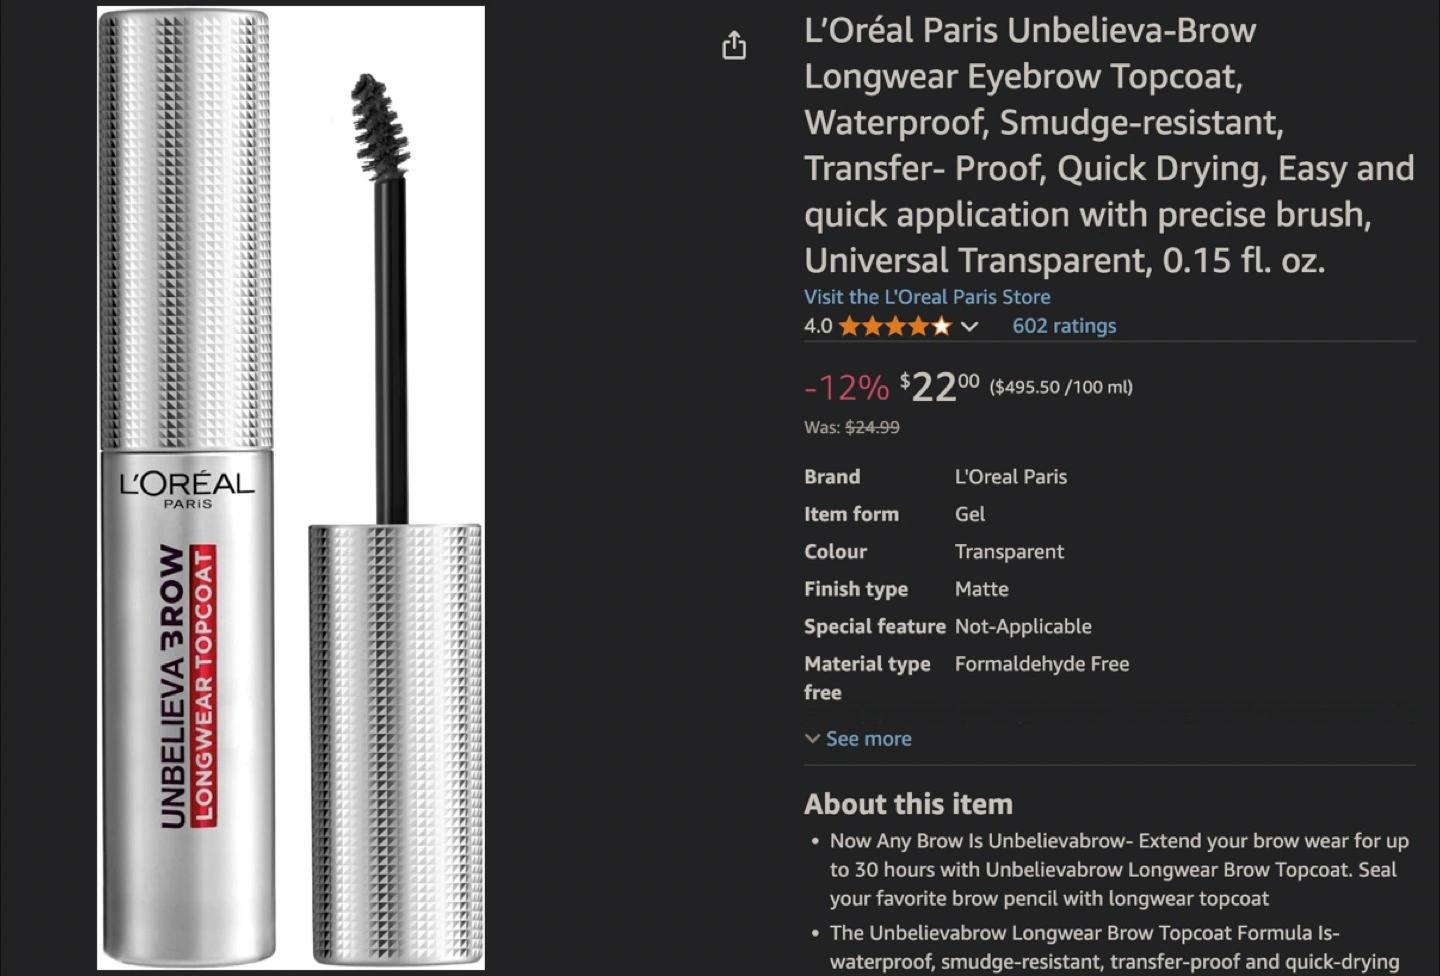Image resolution: width=1440 pixels, height=976 pixels.
Task: Select the Finish type value Matte
Action: tap(982, 589)
